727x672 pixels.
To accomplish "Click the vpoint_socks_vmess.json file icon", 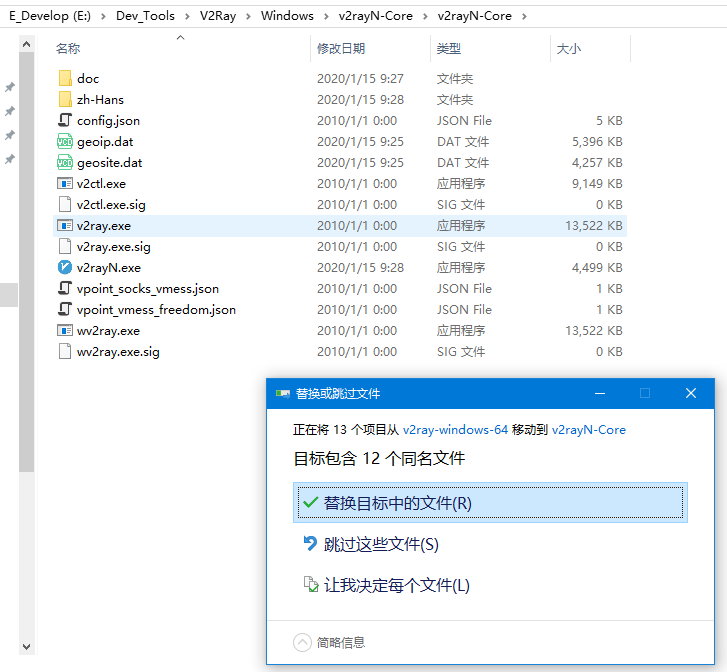I will tap(65, 288).
